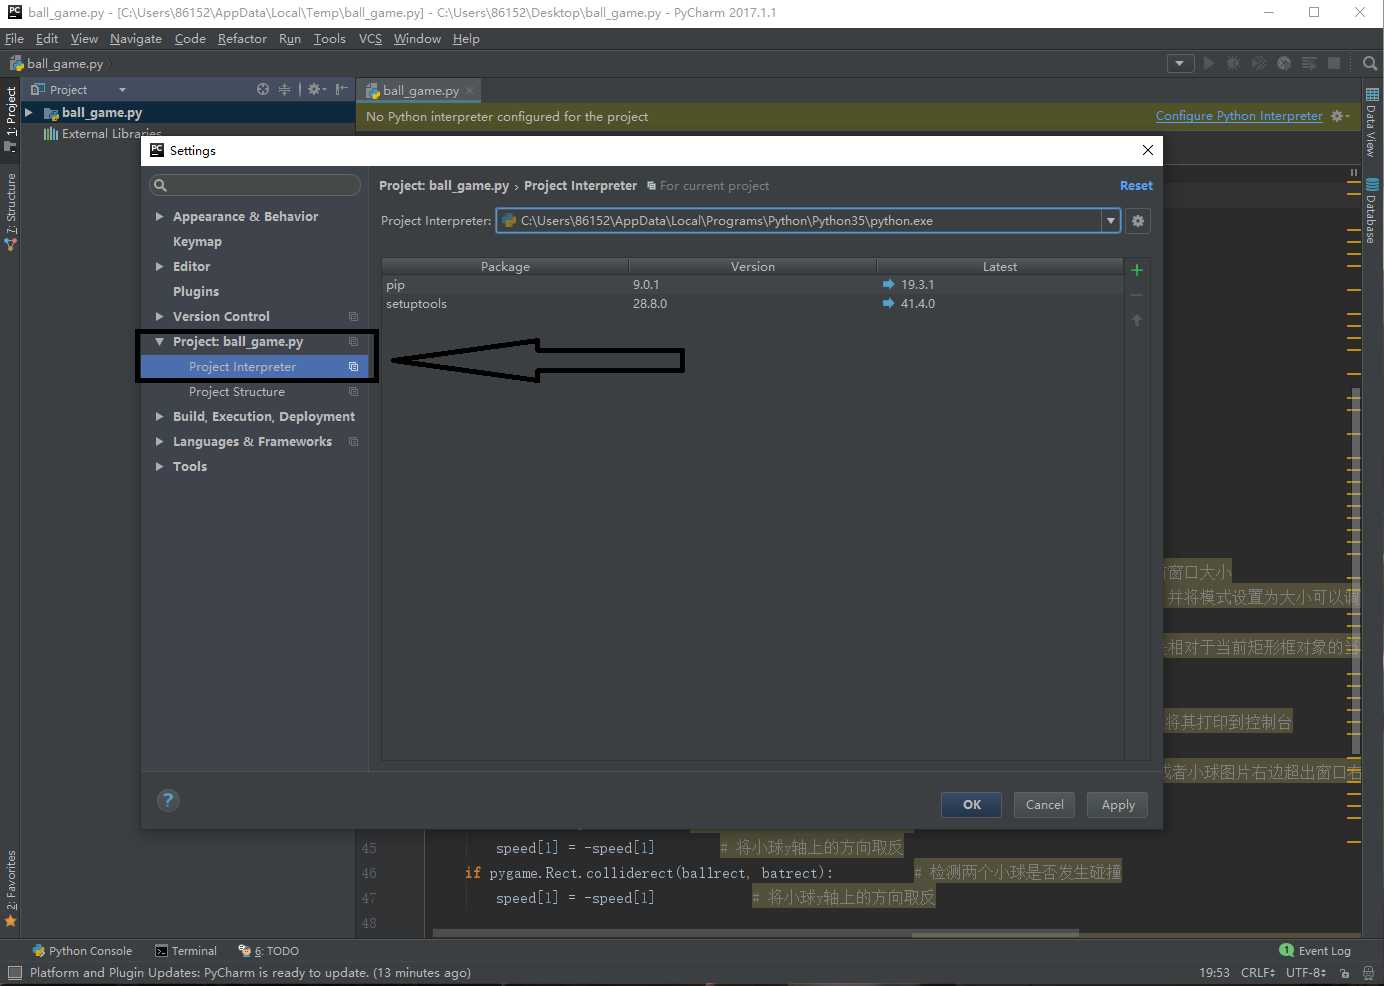Click the CRLF line separator in status bar
Viewport: 1384px width, 986px height.
click(1258, 973)
